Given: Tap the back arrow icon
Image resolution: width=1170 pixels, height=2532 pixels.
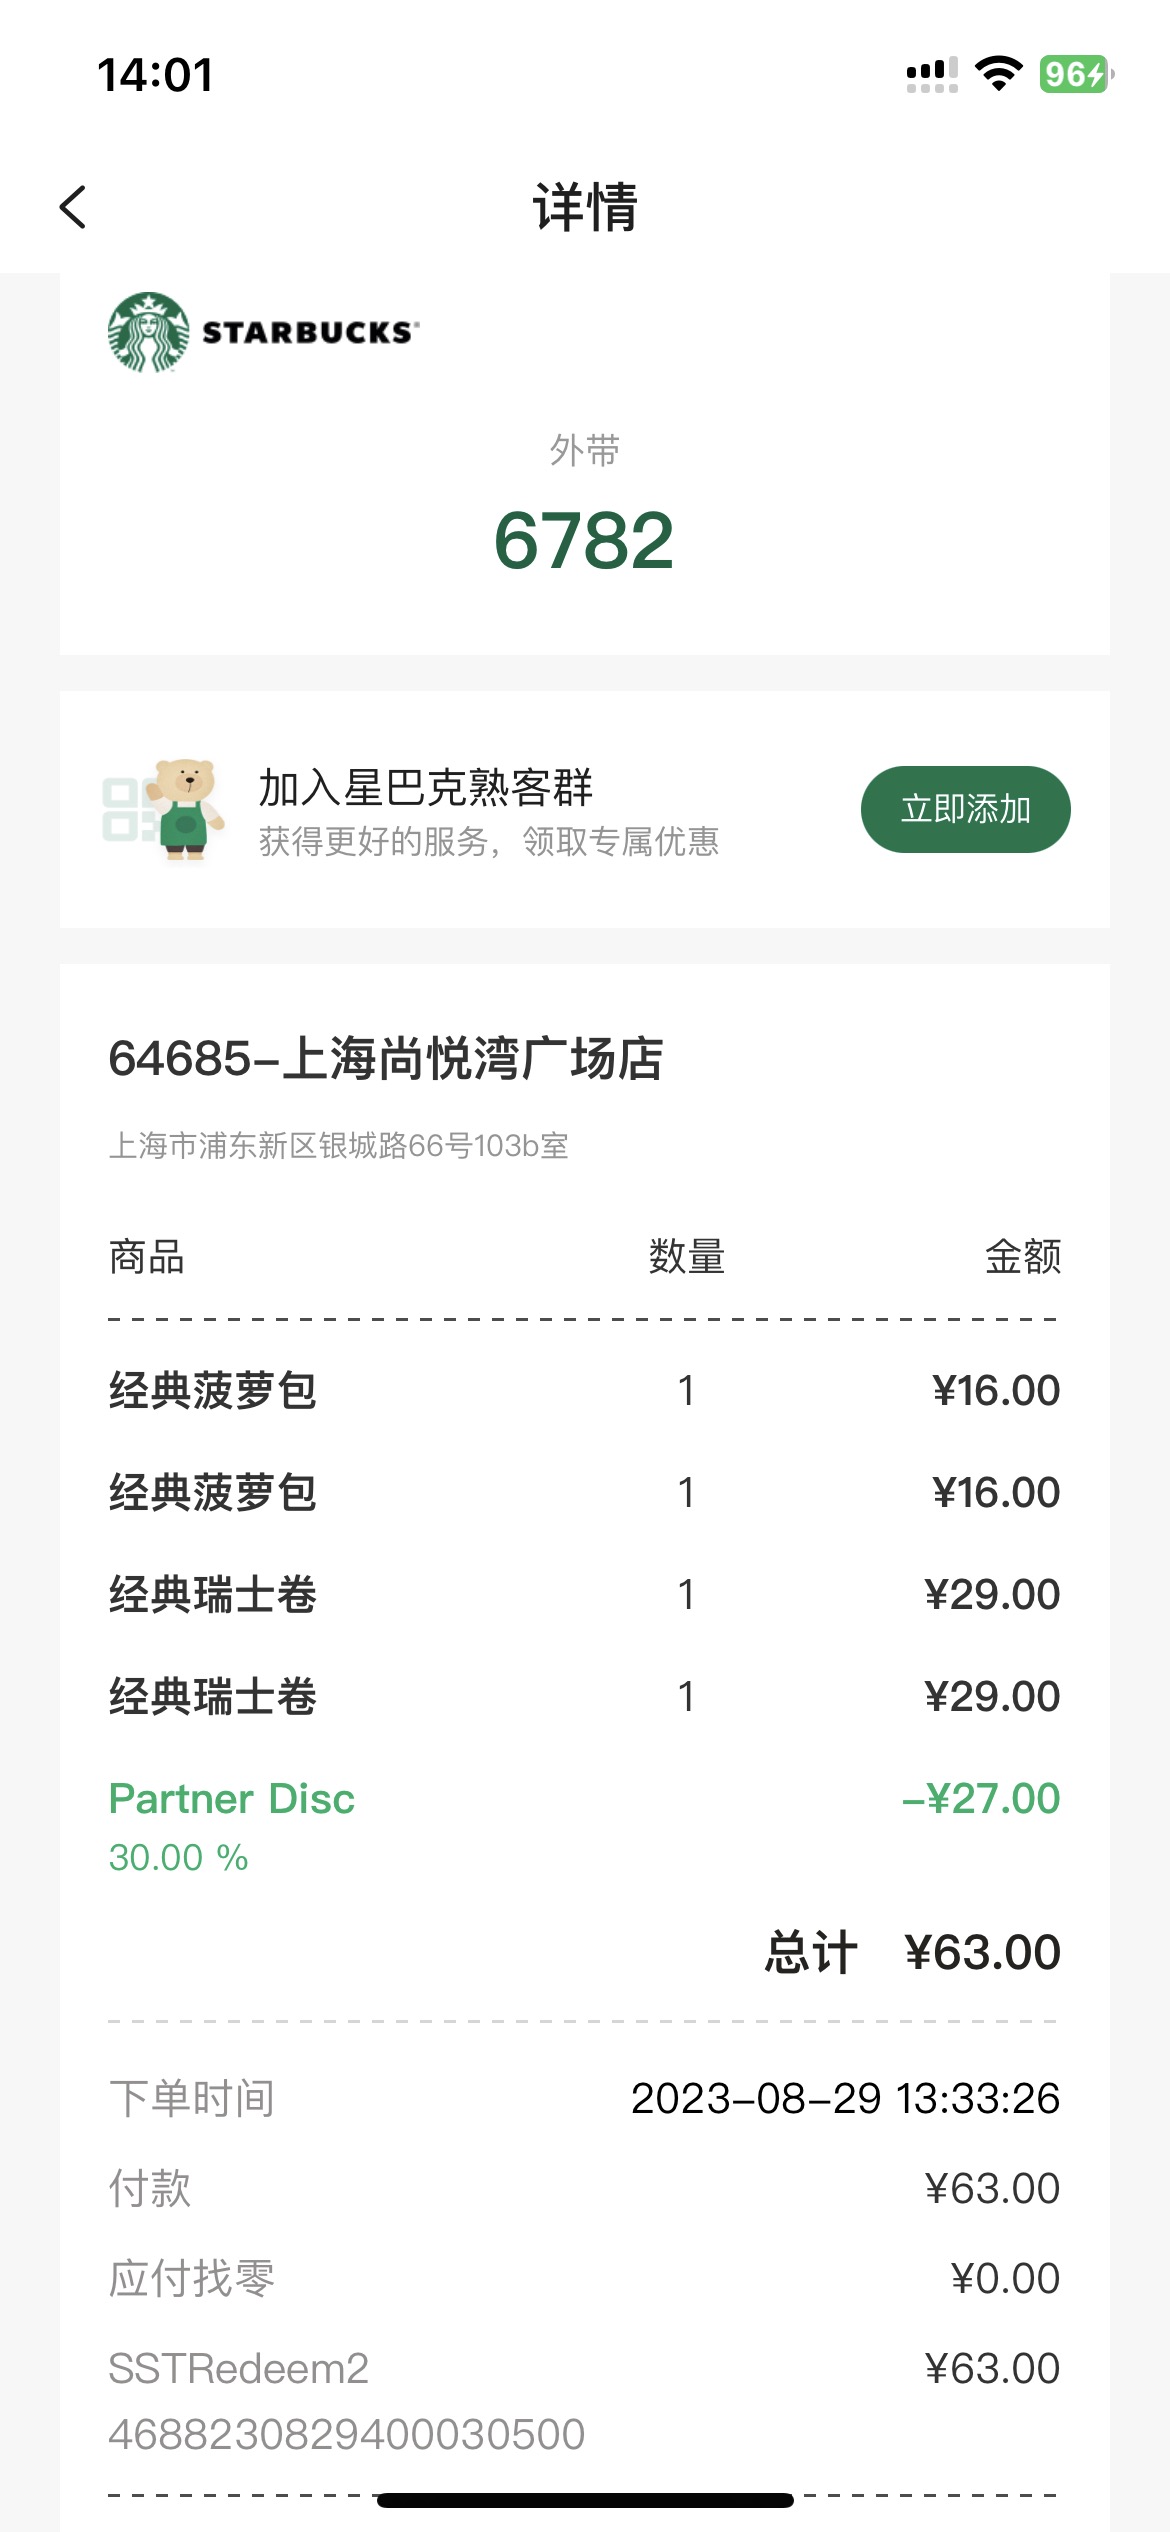Looking at the screenshot, I should [73, 207].
